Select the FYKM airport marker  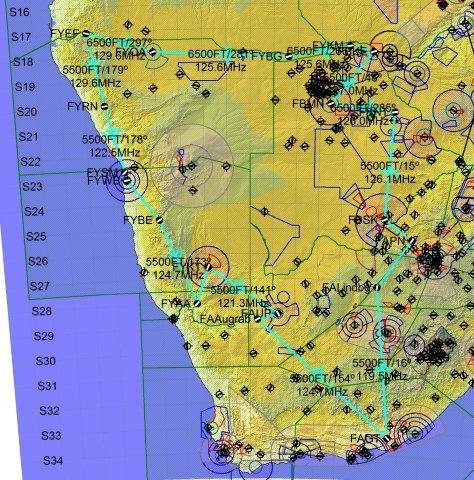(x=350, y=45)
